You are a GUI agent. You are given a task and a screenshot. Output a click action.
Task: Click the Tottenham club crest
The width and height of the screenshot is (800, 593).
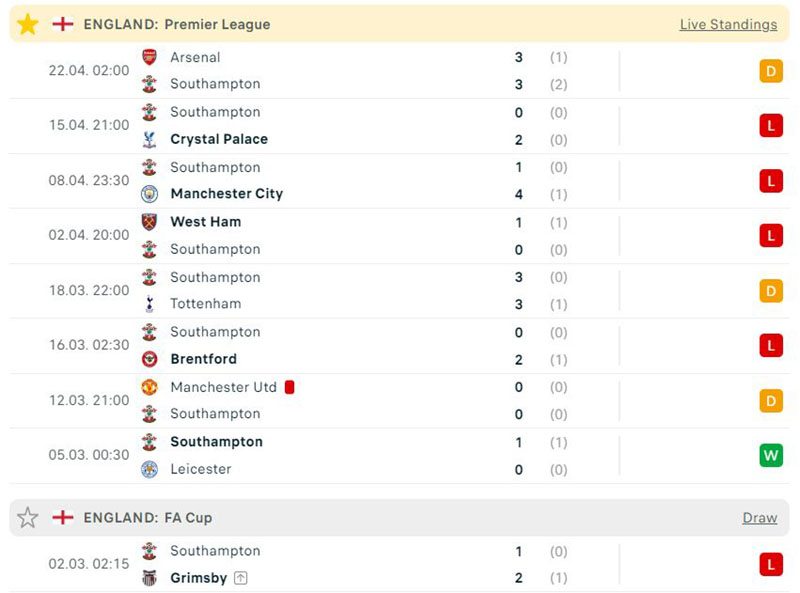[149, 304]
